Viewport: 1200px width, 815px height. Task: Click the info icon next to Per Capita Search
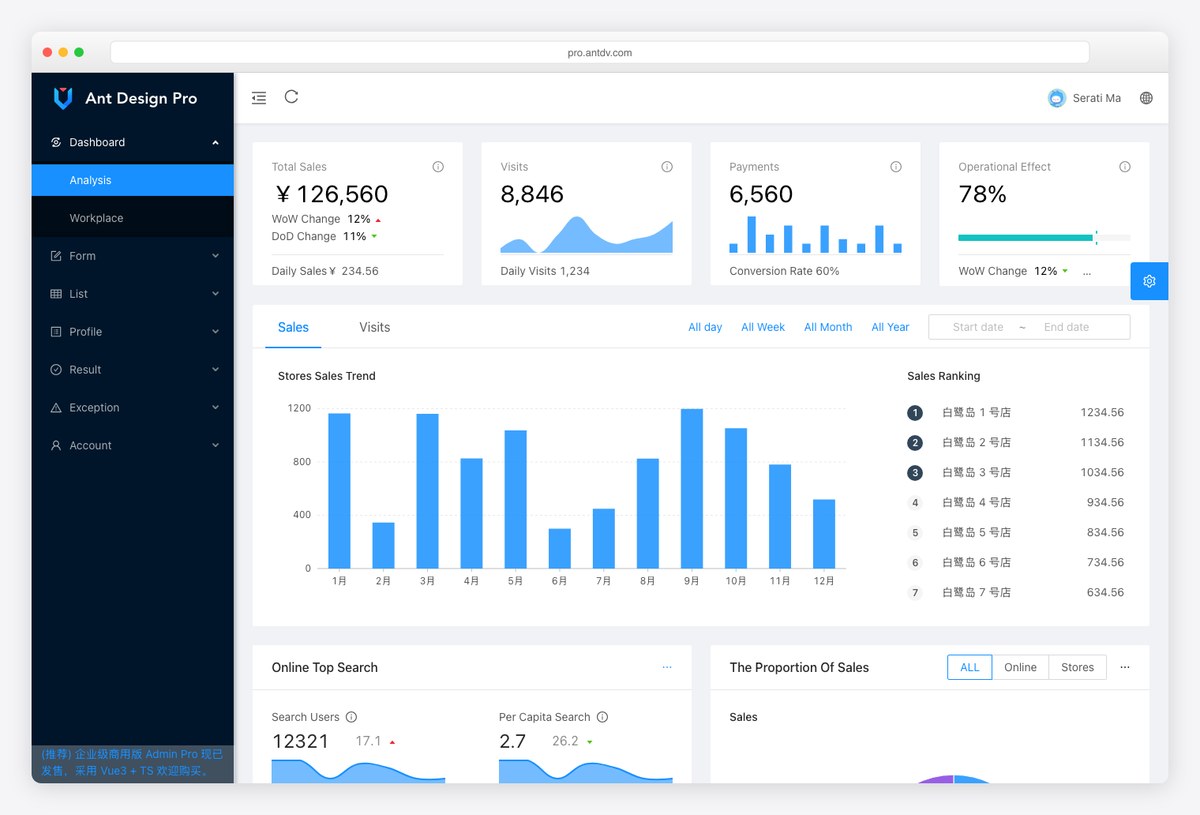point(602,717)
